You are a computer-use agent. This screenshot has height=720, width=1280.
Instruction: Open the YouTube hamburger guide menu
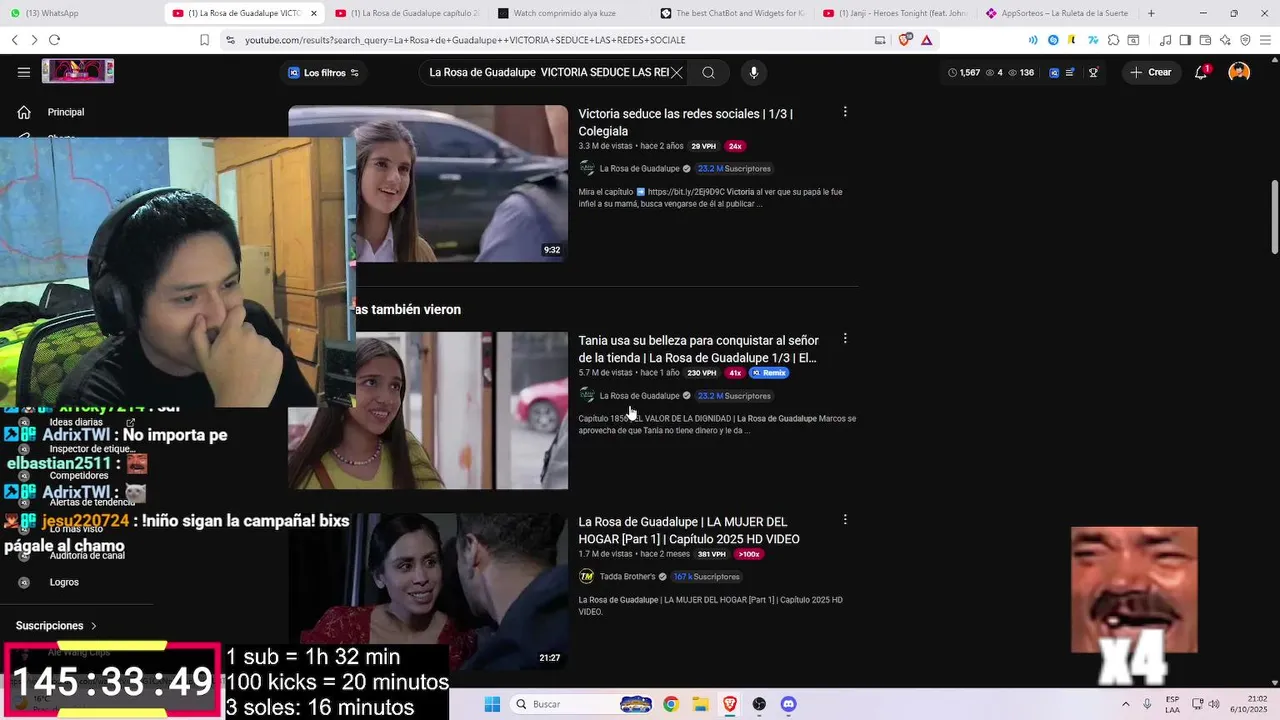[24, 72]
